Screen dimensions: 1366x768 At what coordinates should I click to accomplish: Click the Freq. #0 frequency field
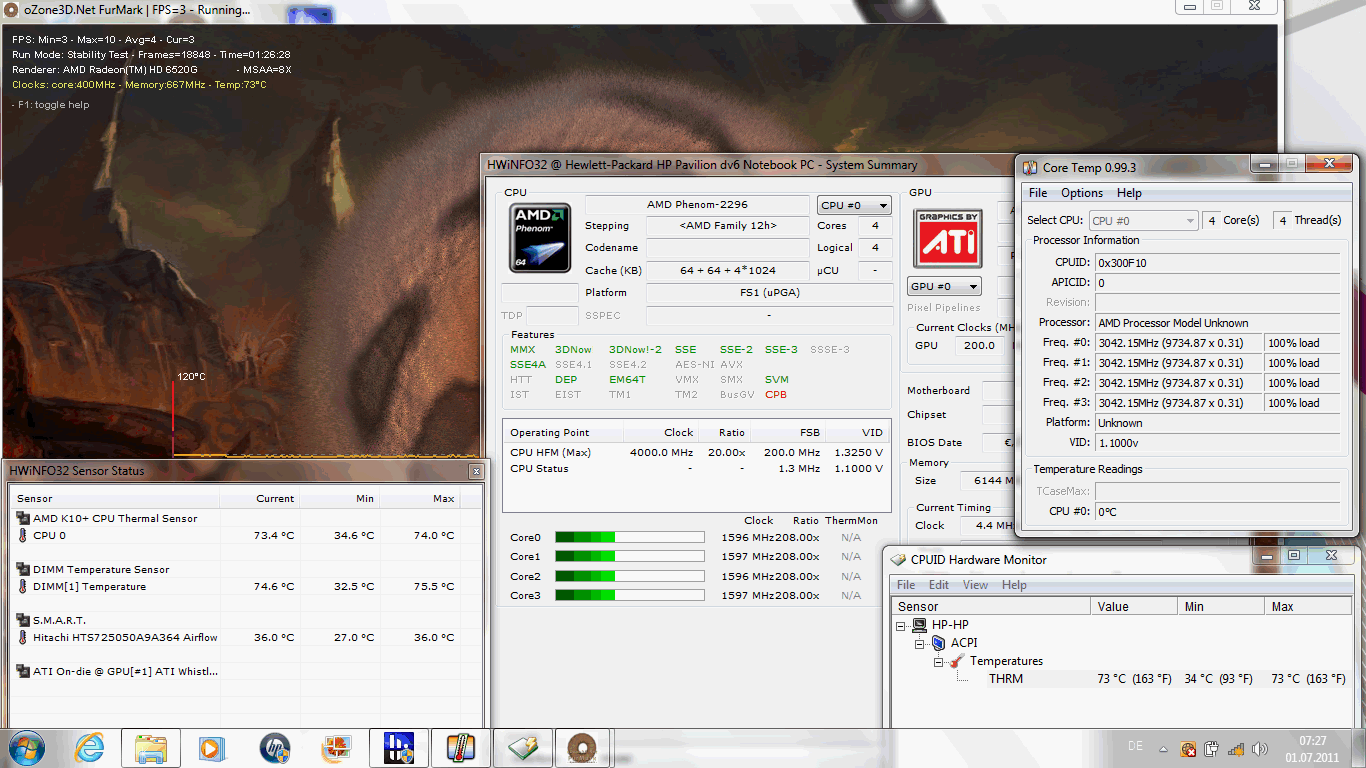[x=1178, y=342]
